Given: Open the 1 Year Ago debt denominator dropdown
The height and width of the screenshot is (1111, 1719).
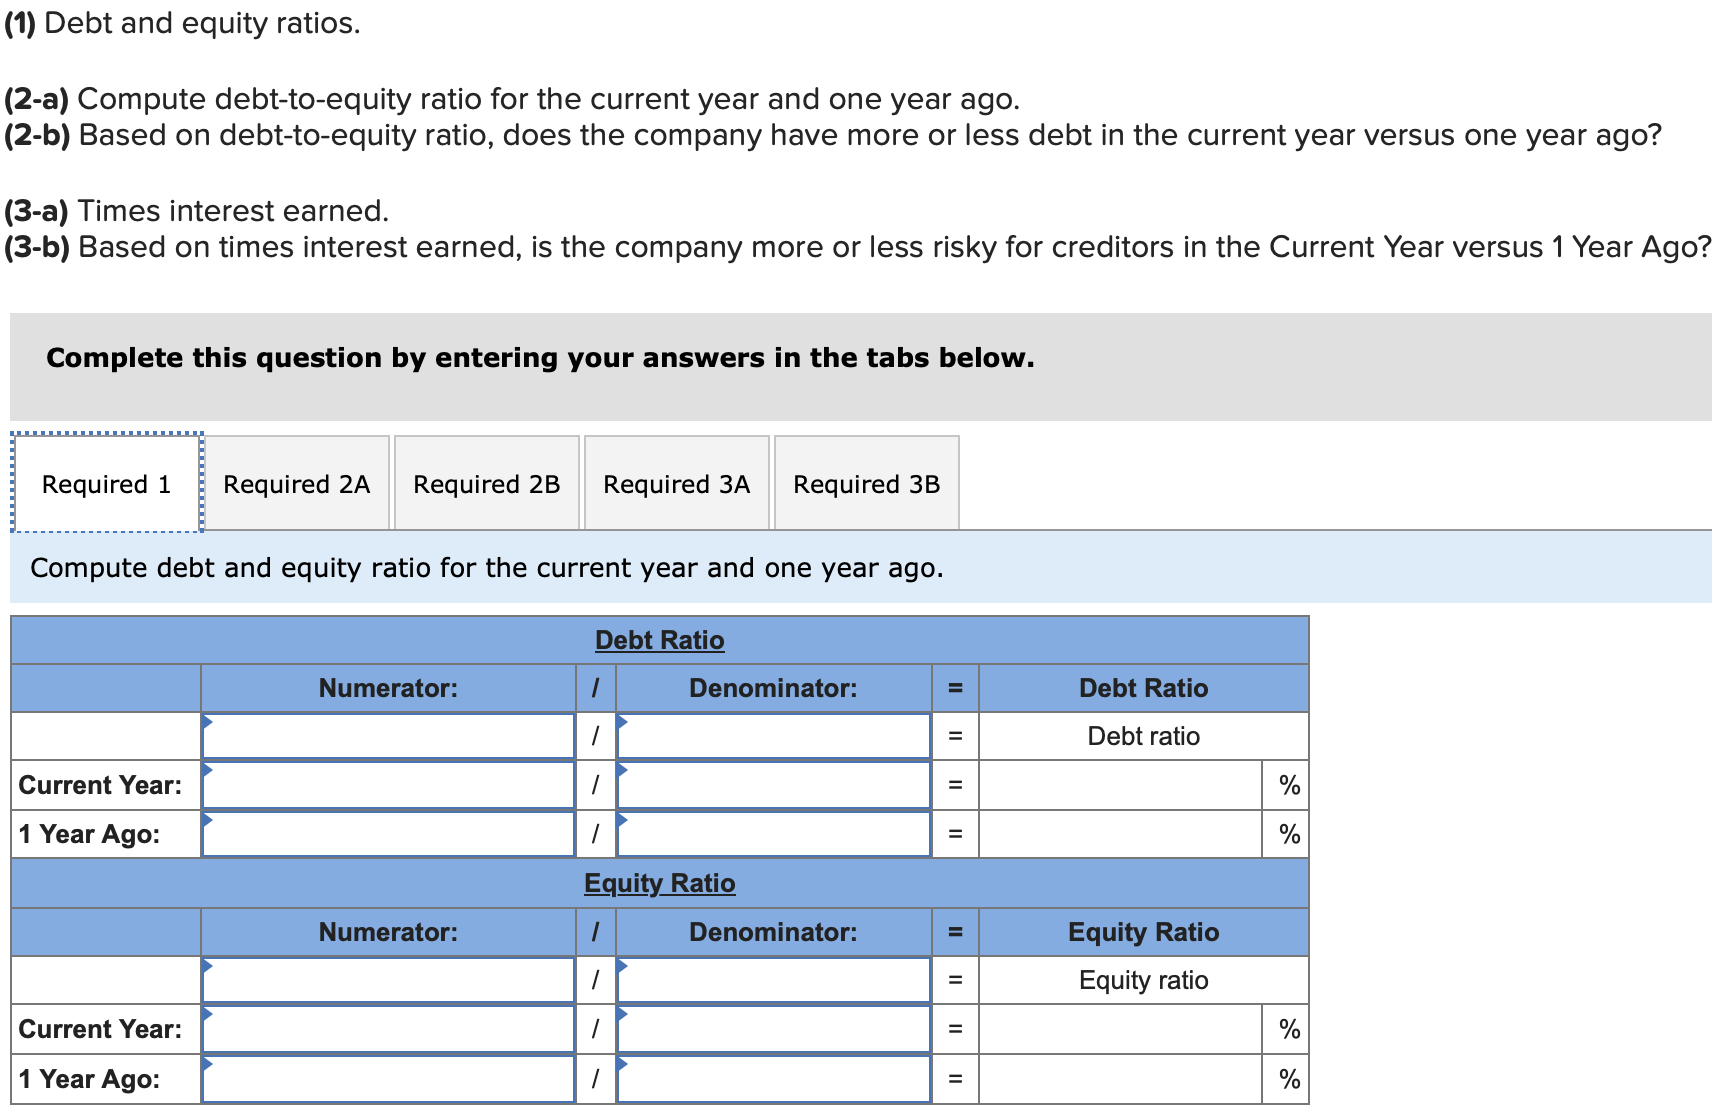Looking at the screenshot, I should (773, 833).
